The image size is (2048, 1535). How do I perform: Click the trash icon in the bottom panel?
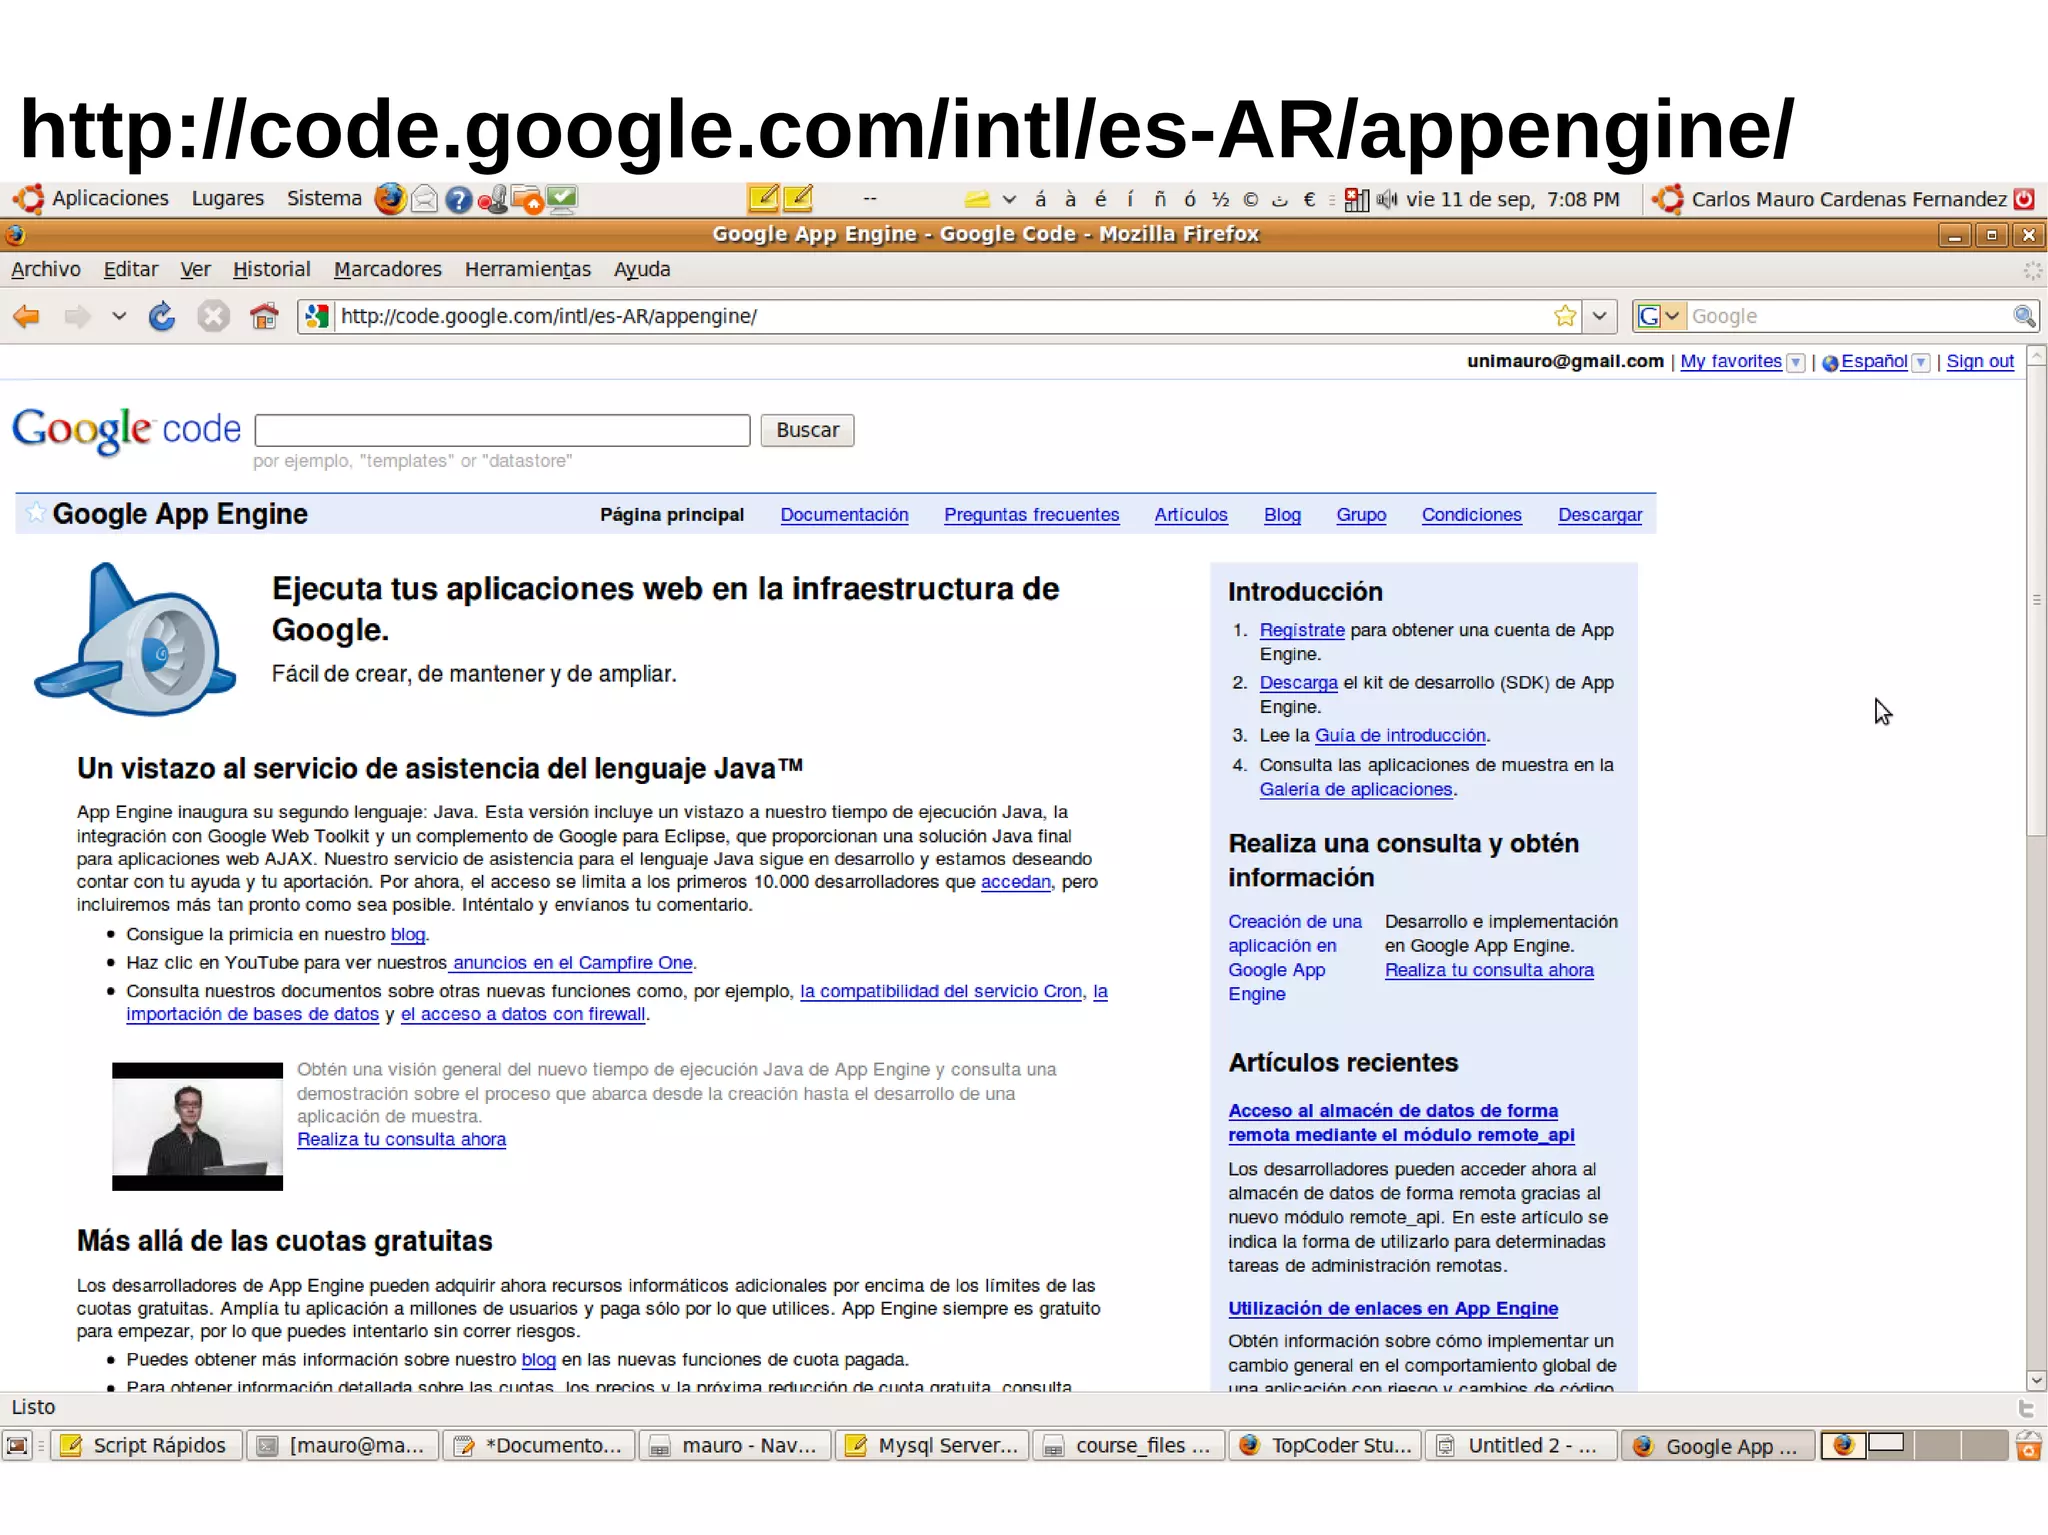[x=2028, y=1446]
